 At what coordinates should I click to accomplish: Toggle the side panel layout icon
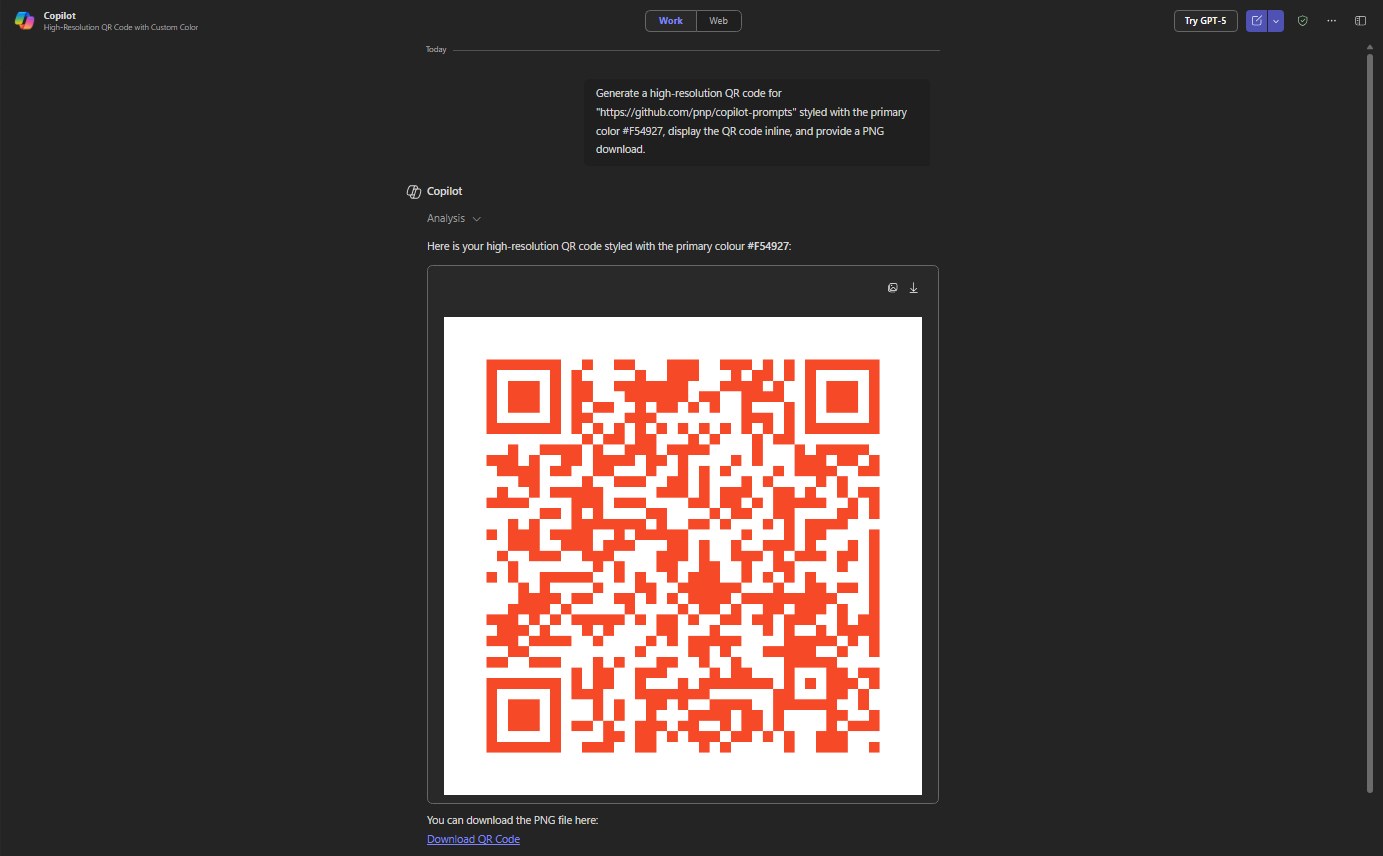(x=1360, y=21)
